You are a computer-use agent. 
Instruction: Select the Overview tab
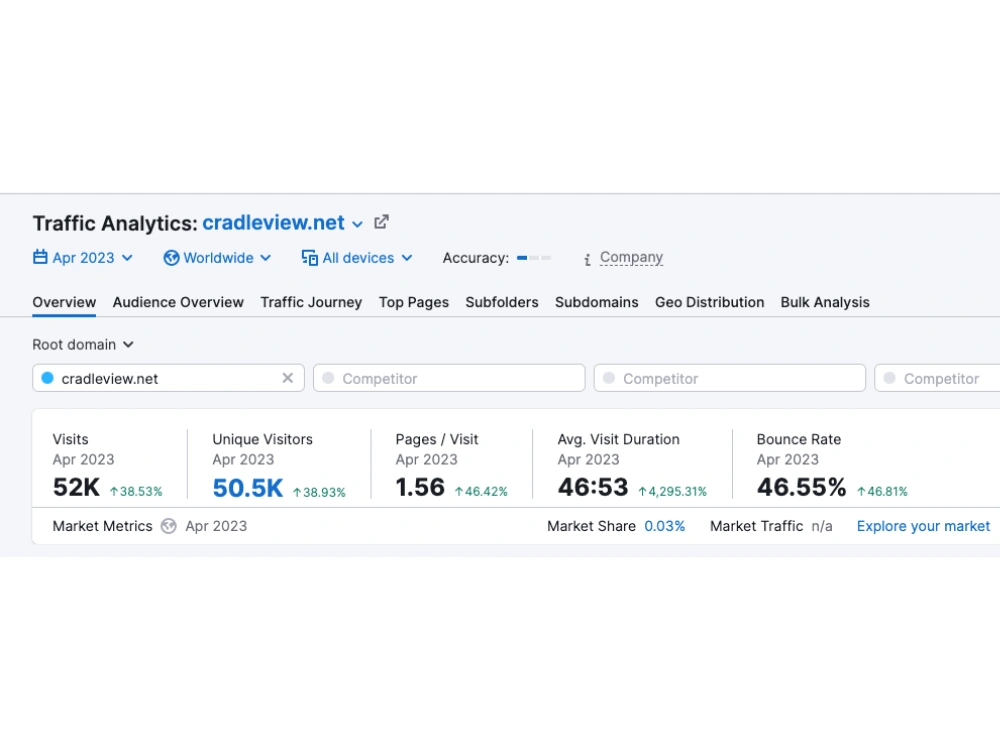[x=64, y=302]
